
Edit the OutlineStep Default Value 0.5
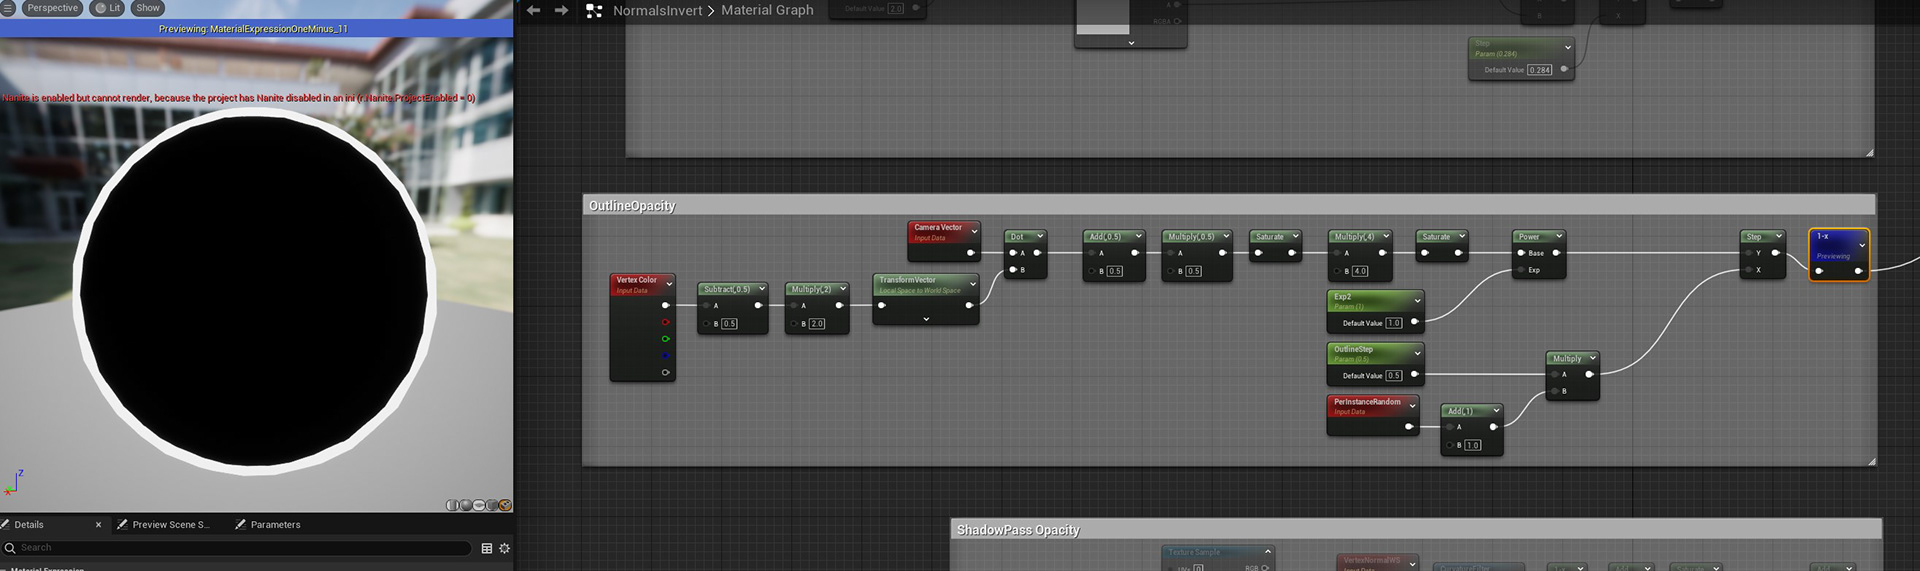pyautogui.click(x=1394, y=376)
